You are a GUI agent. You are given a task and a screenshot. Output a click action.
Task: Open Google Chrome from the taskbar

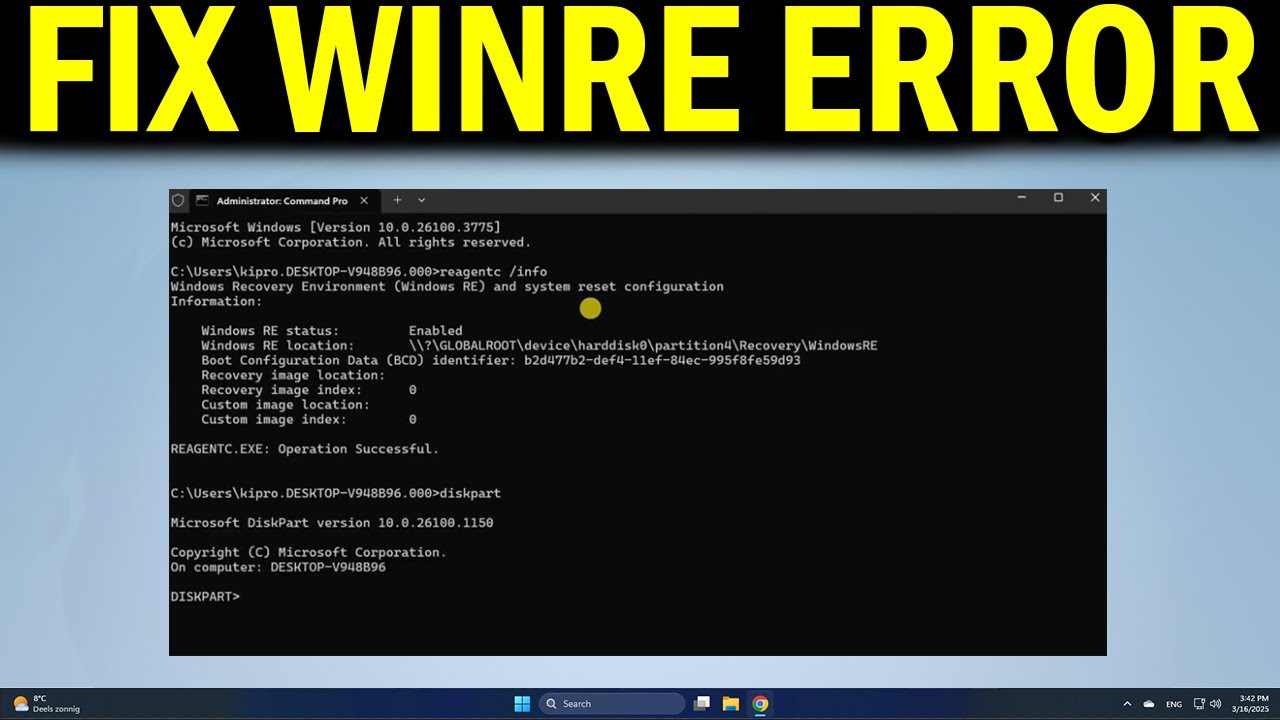760,704
